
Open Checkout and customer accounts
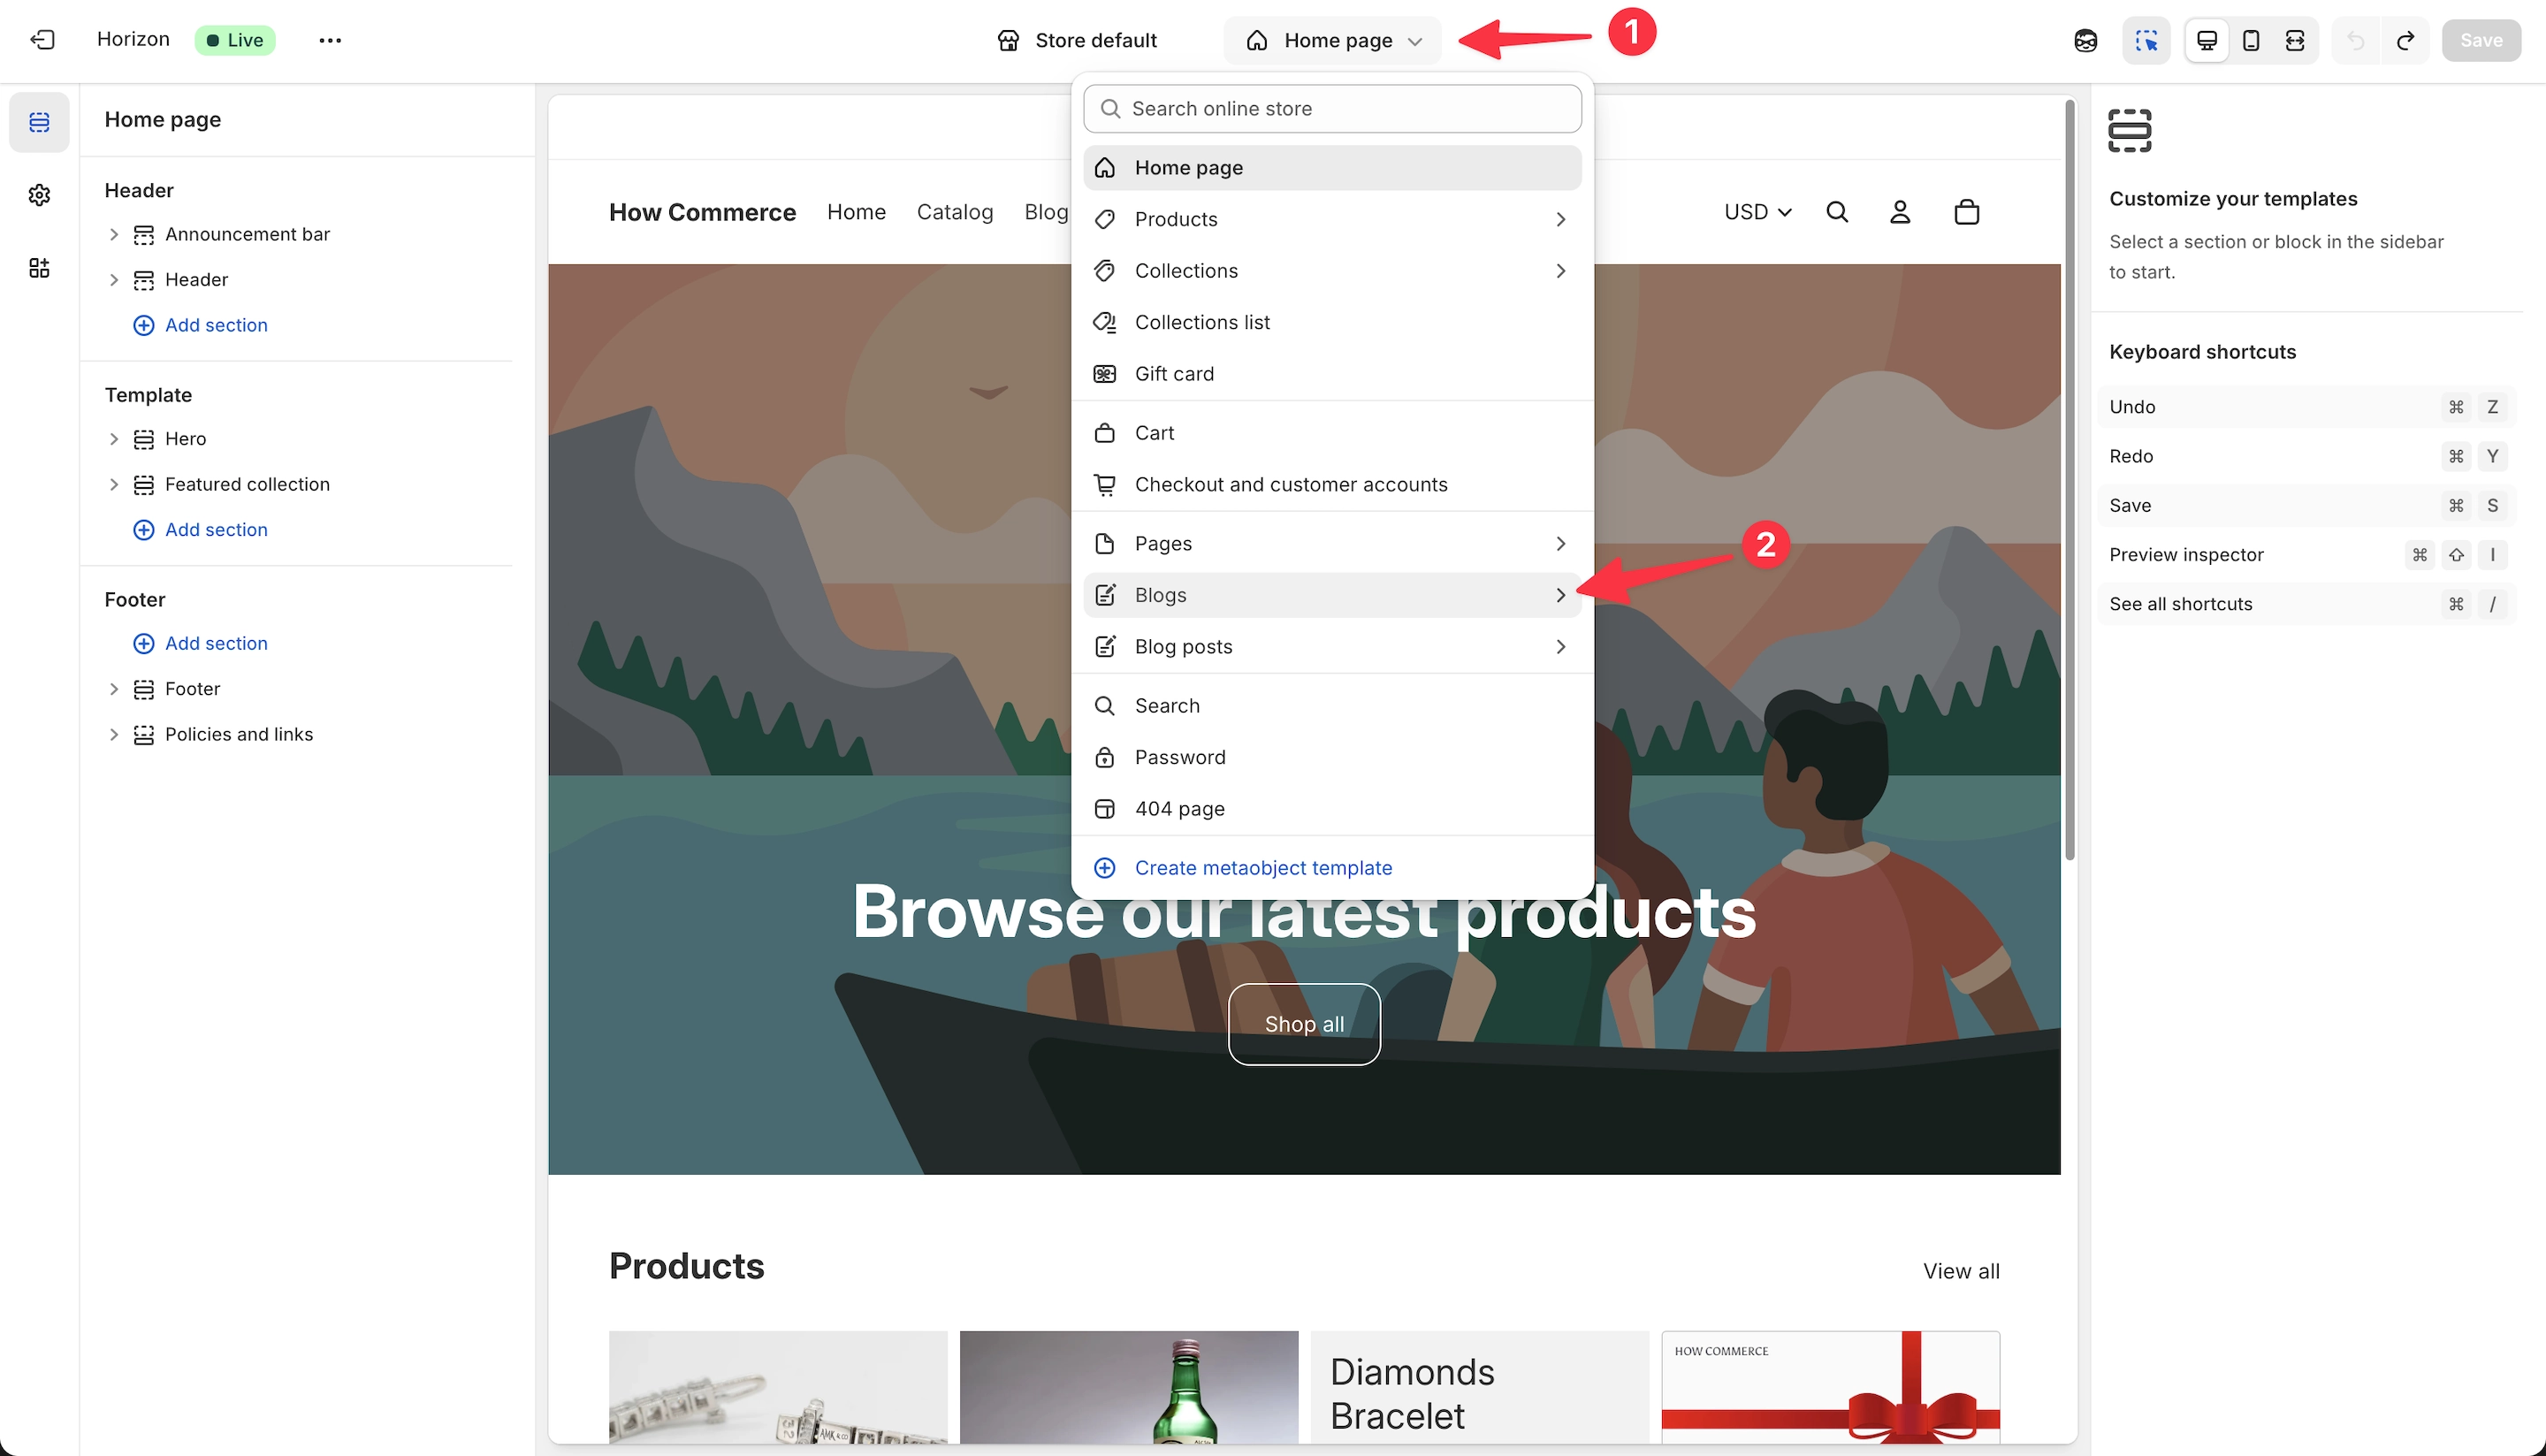click(x=1332, y=484)
